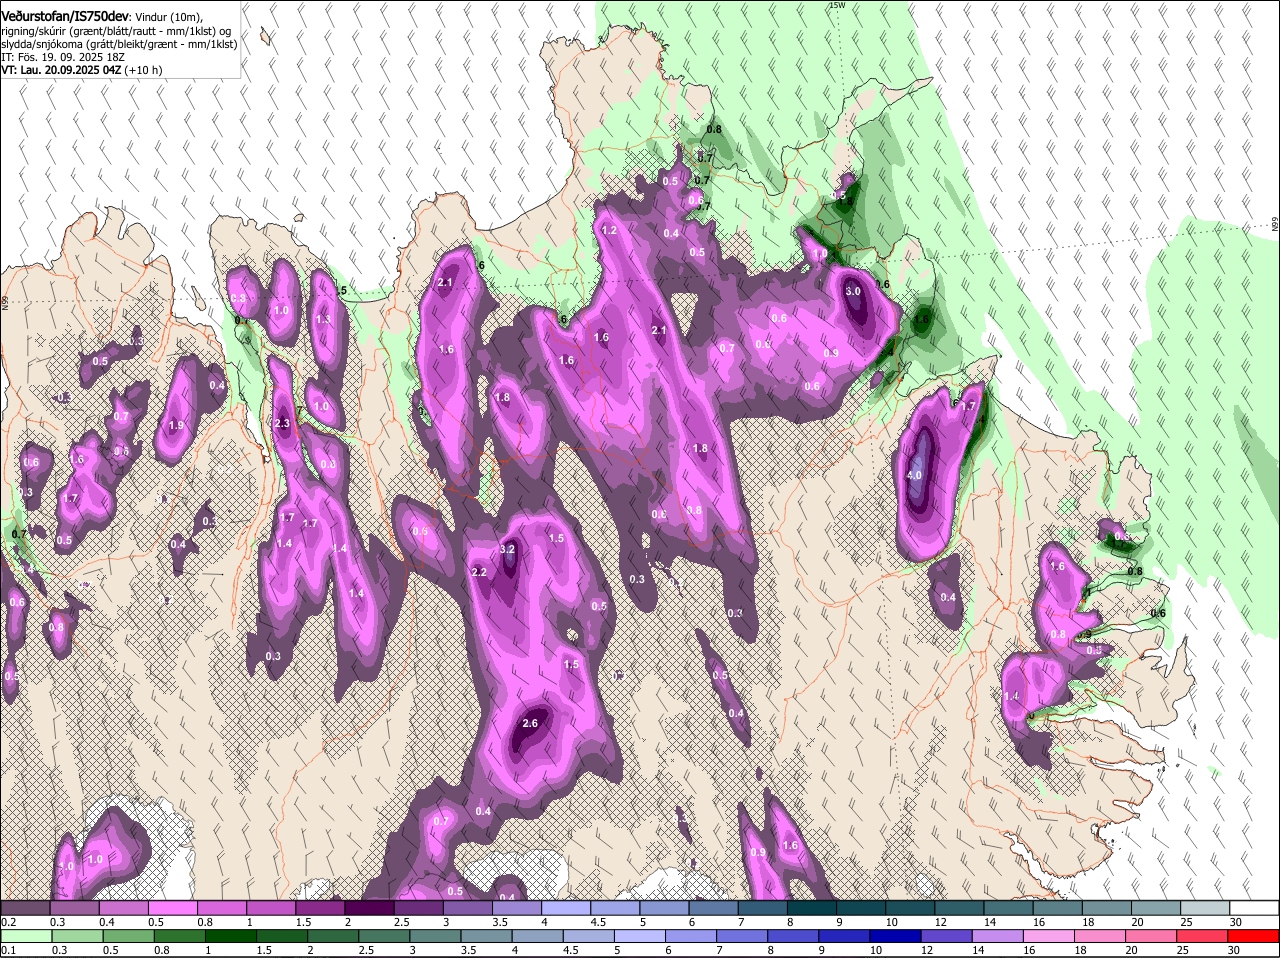Click the 1.9 precipitation value on map

tap(177, 426)
